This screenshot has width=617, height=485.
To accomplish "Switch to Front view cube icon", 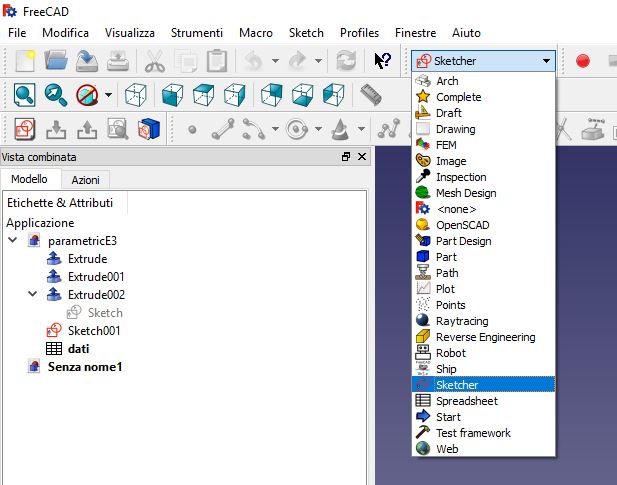I will [x=172, y=95].
